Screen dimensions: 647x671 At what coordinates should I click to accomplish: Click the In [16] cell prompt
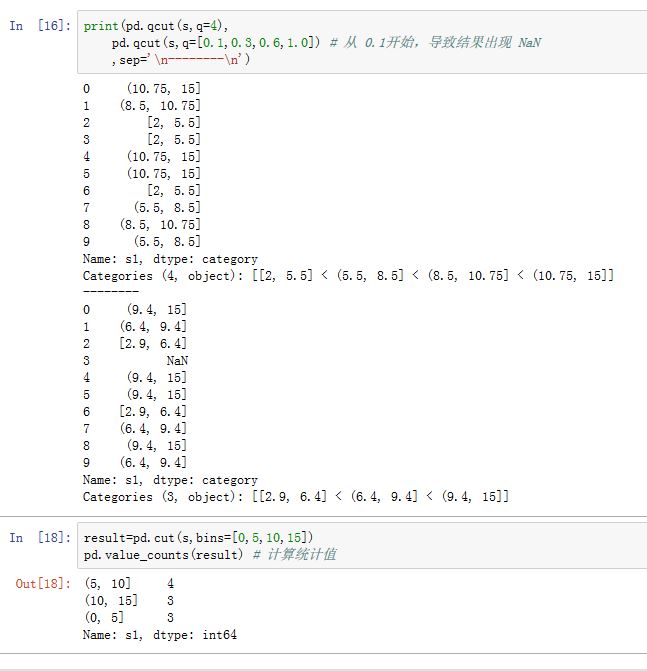point(40,26)
